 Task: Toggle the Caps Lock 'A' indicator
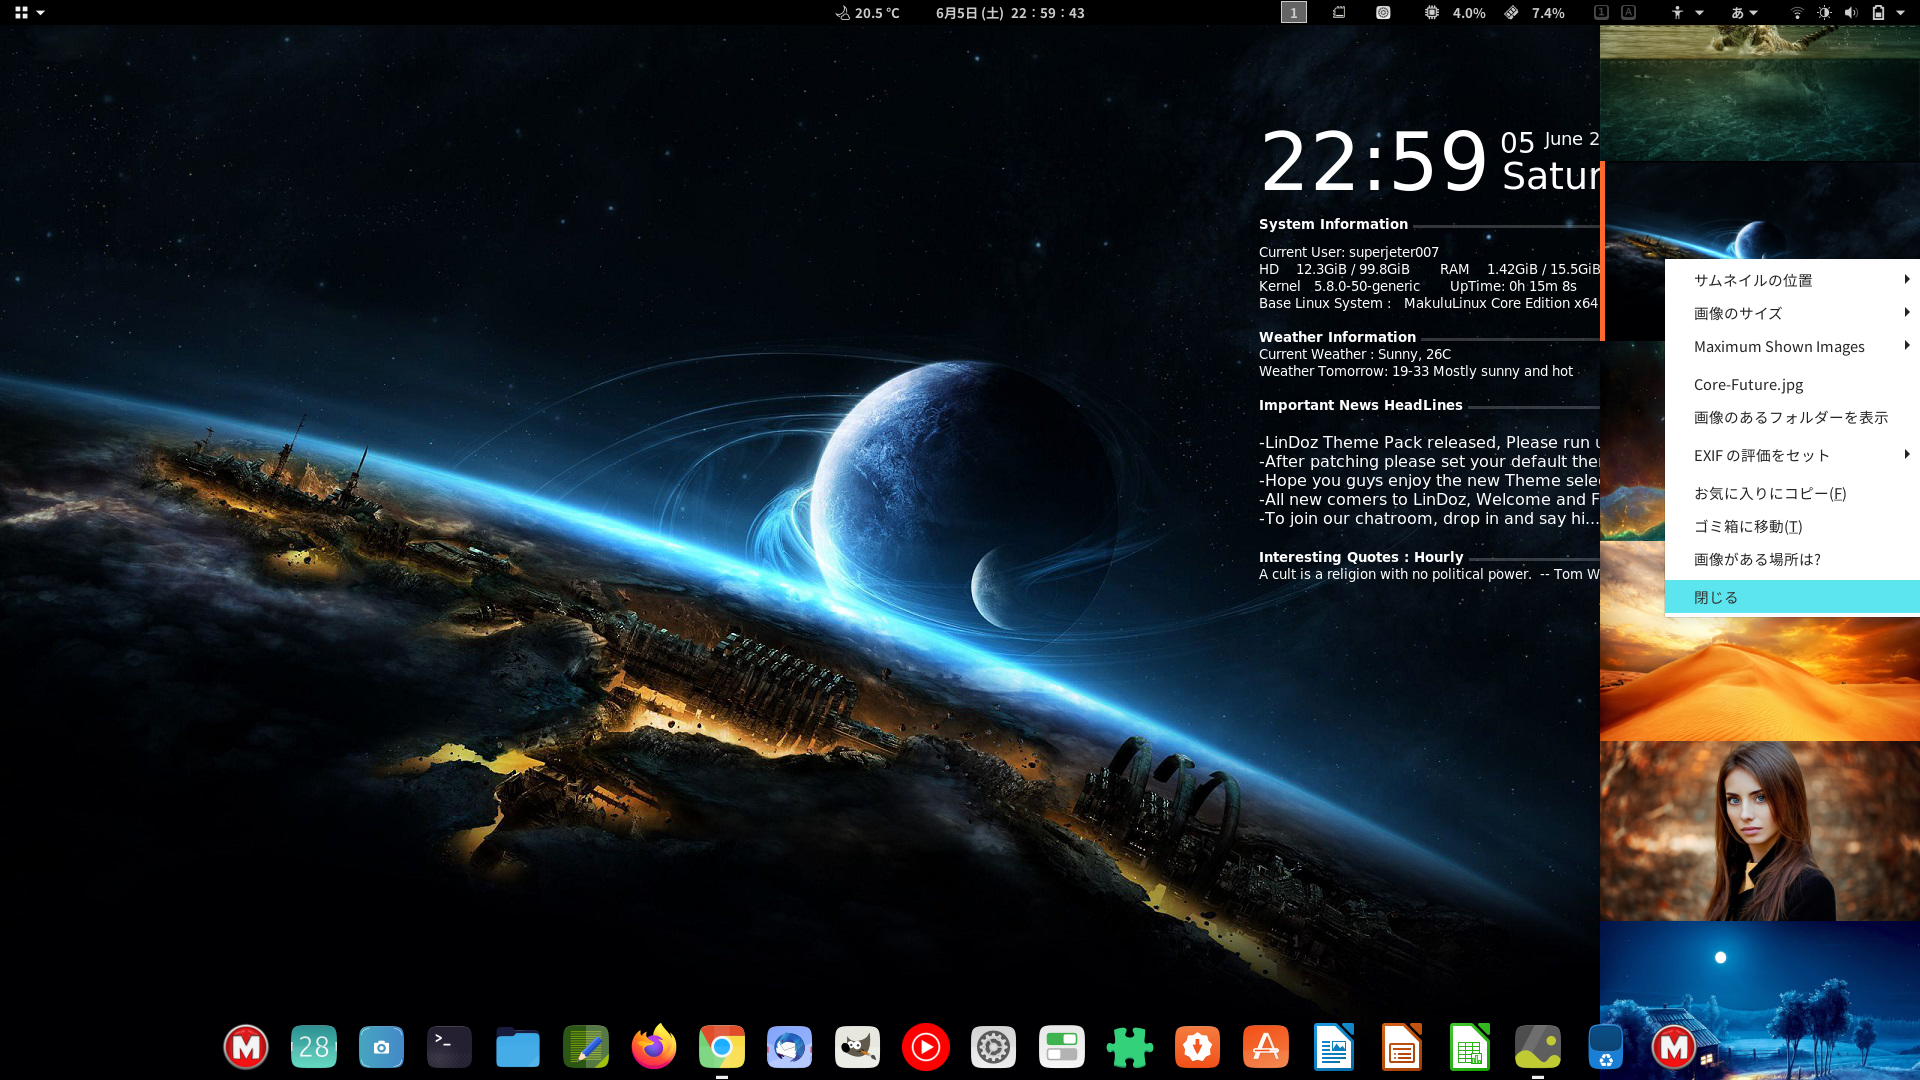click(1628, 12)
